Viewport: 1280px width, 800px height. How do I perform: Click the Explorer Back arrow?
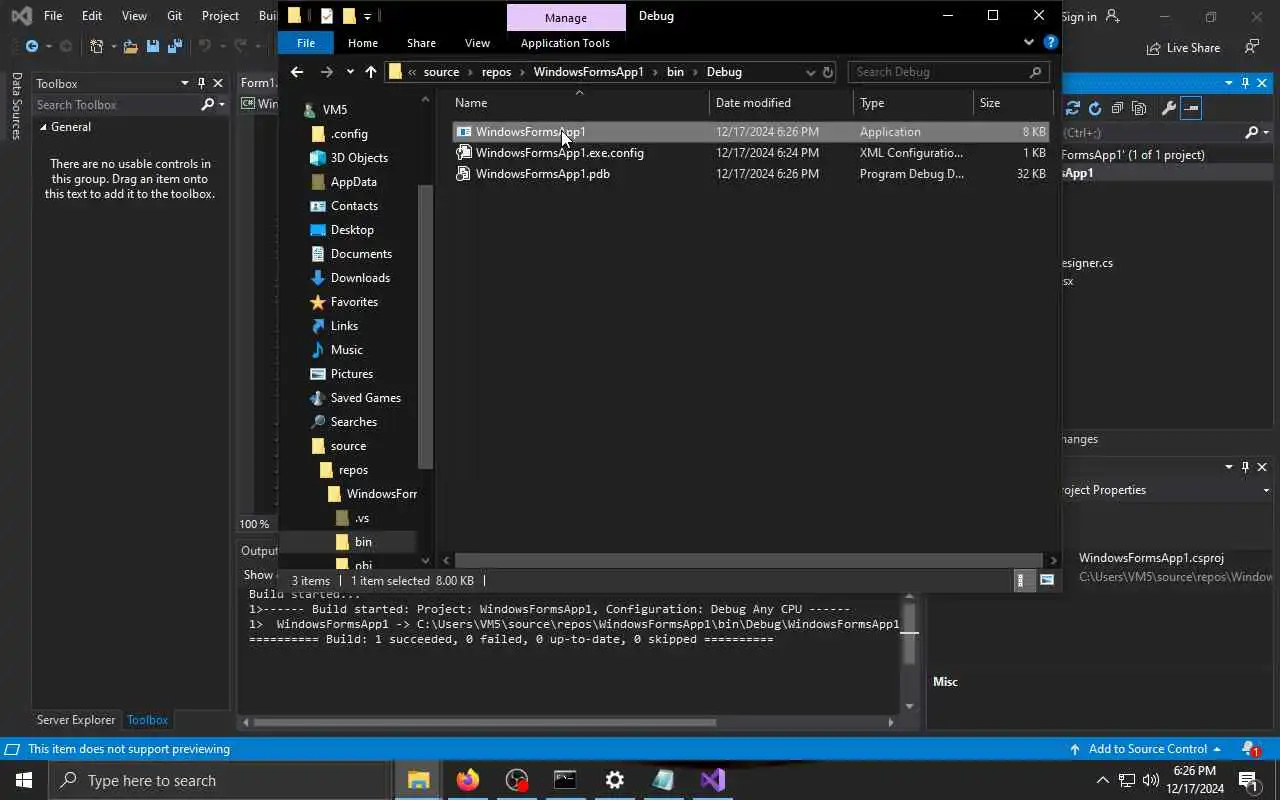coord(297,71)
